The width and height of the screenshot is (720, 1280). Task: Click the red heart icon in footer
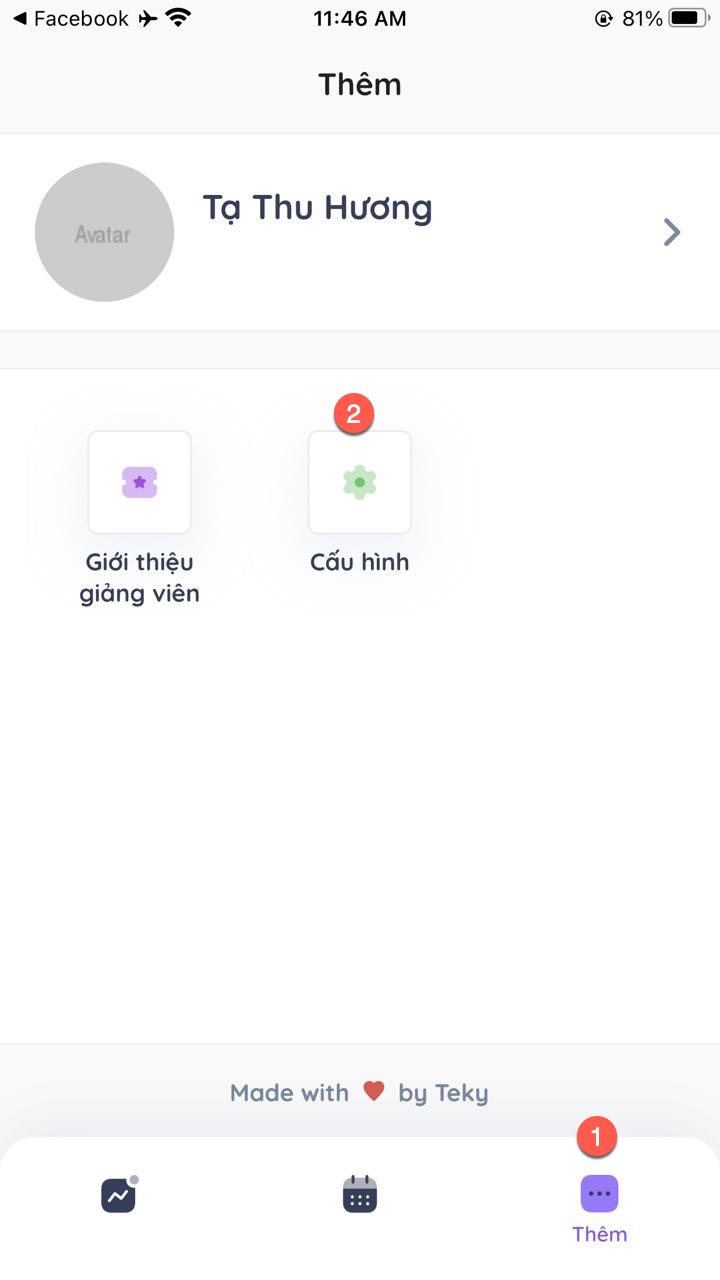(x=374, y=1091)
